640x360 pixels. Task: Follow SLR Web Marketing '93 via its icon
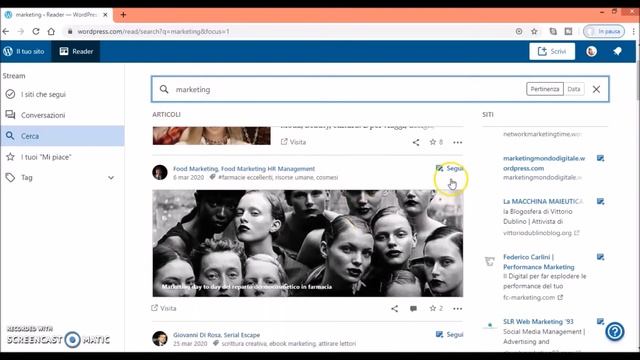[600, 321]
